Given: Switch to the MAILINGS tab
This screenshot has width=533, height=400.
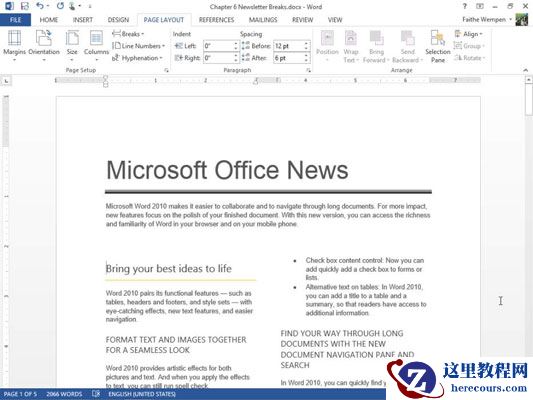Looking at the screenshot, I should [263, 20].
